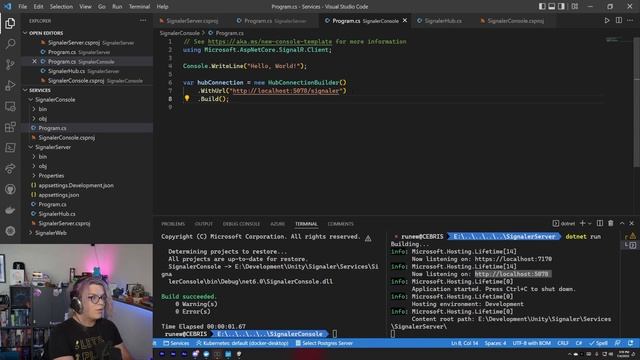Split the terminal pane
This screenshot has width=640, height=360.
[600, 223]
